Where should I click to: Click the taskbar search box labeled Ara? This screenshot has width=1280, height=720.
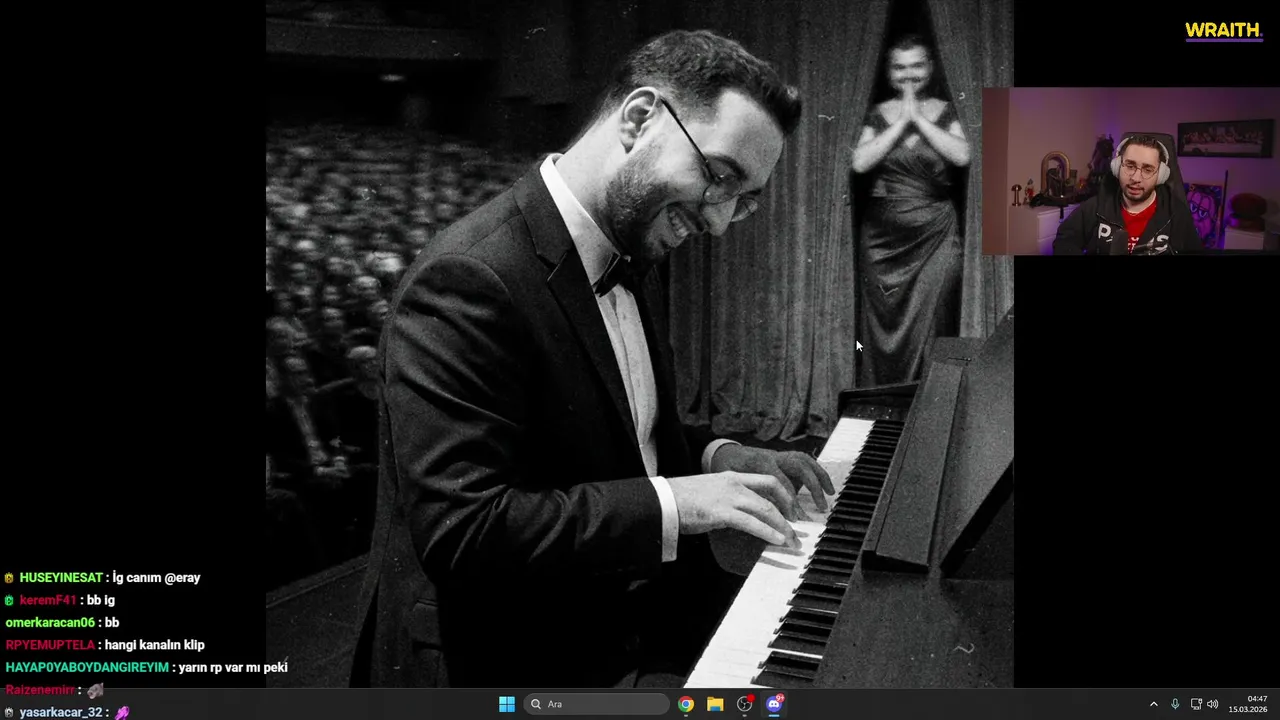click(598, 704)
